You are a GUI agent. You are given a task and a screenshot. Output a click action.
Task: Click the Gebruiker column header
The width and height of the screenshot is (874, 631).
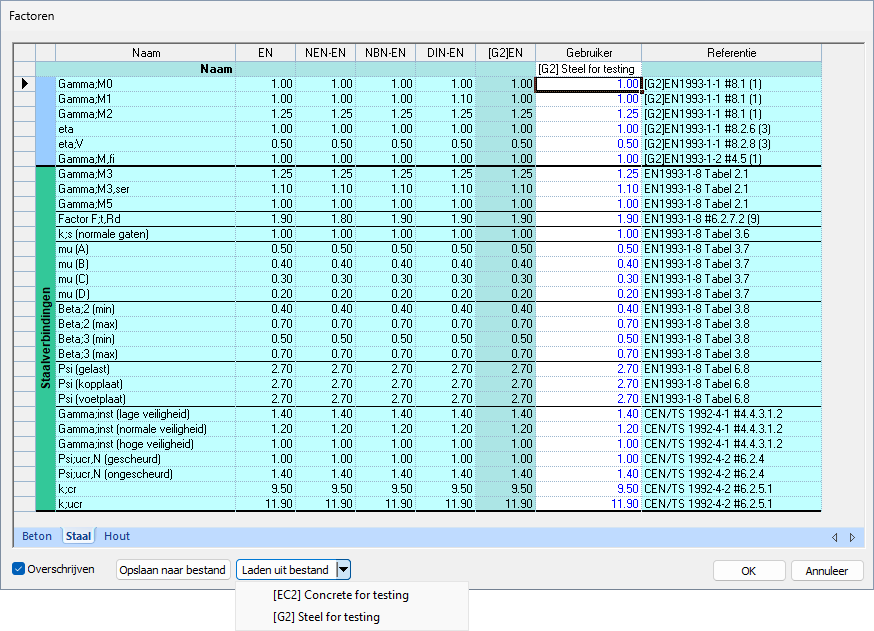tap(589, 53)
